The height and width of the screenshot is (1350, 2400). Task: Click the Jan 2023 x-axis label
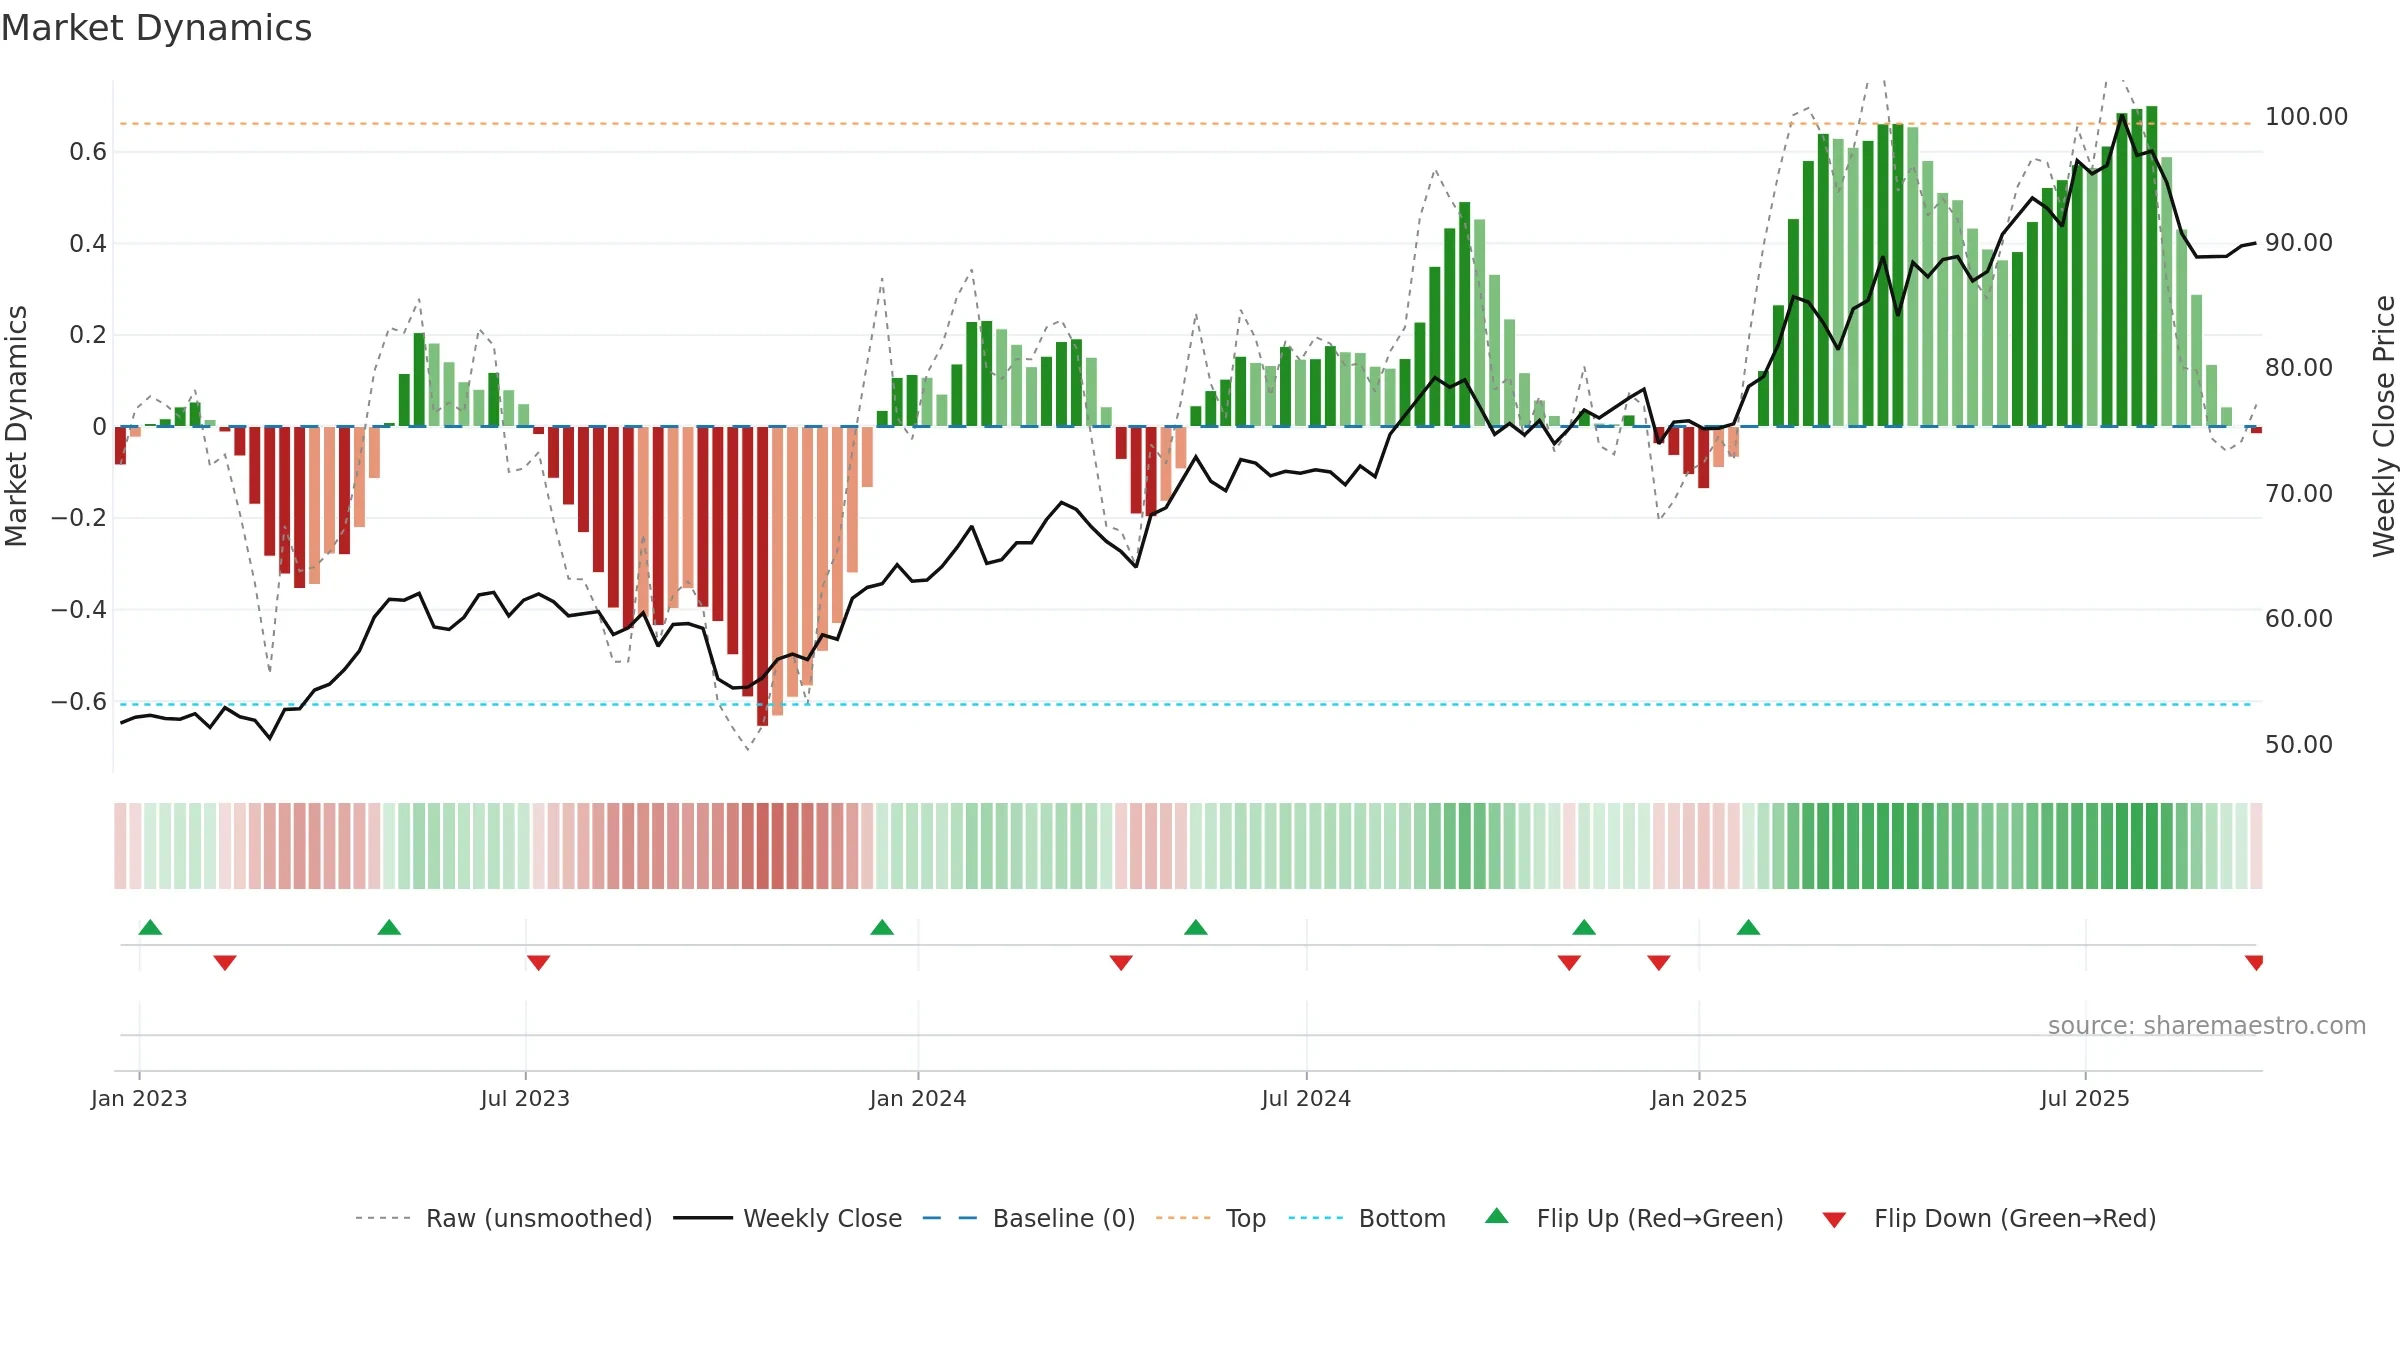coord(139,1098)
